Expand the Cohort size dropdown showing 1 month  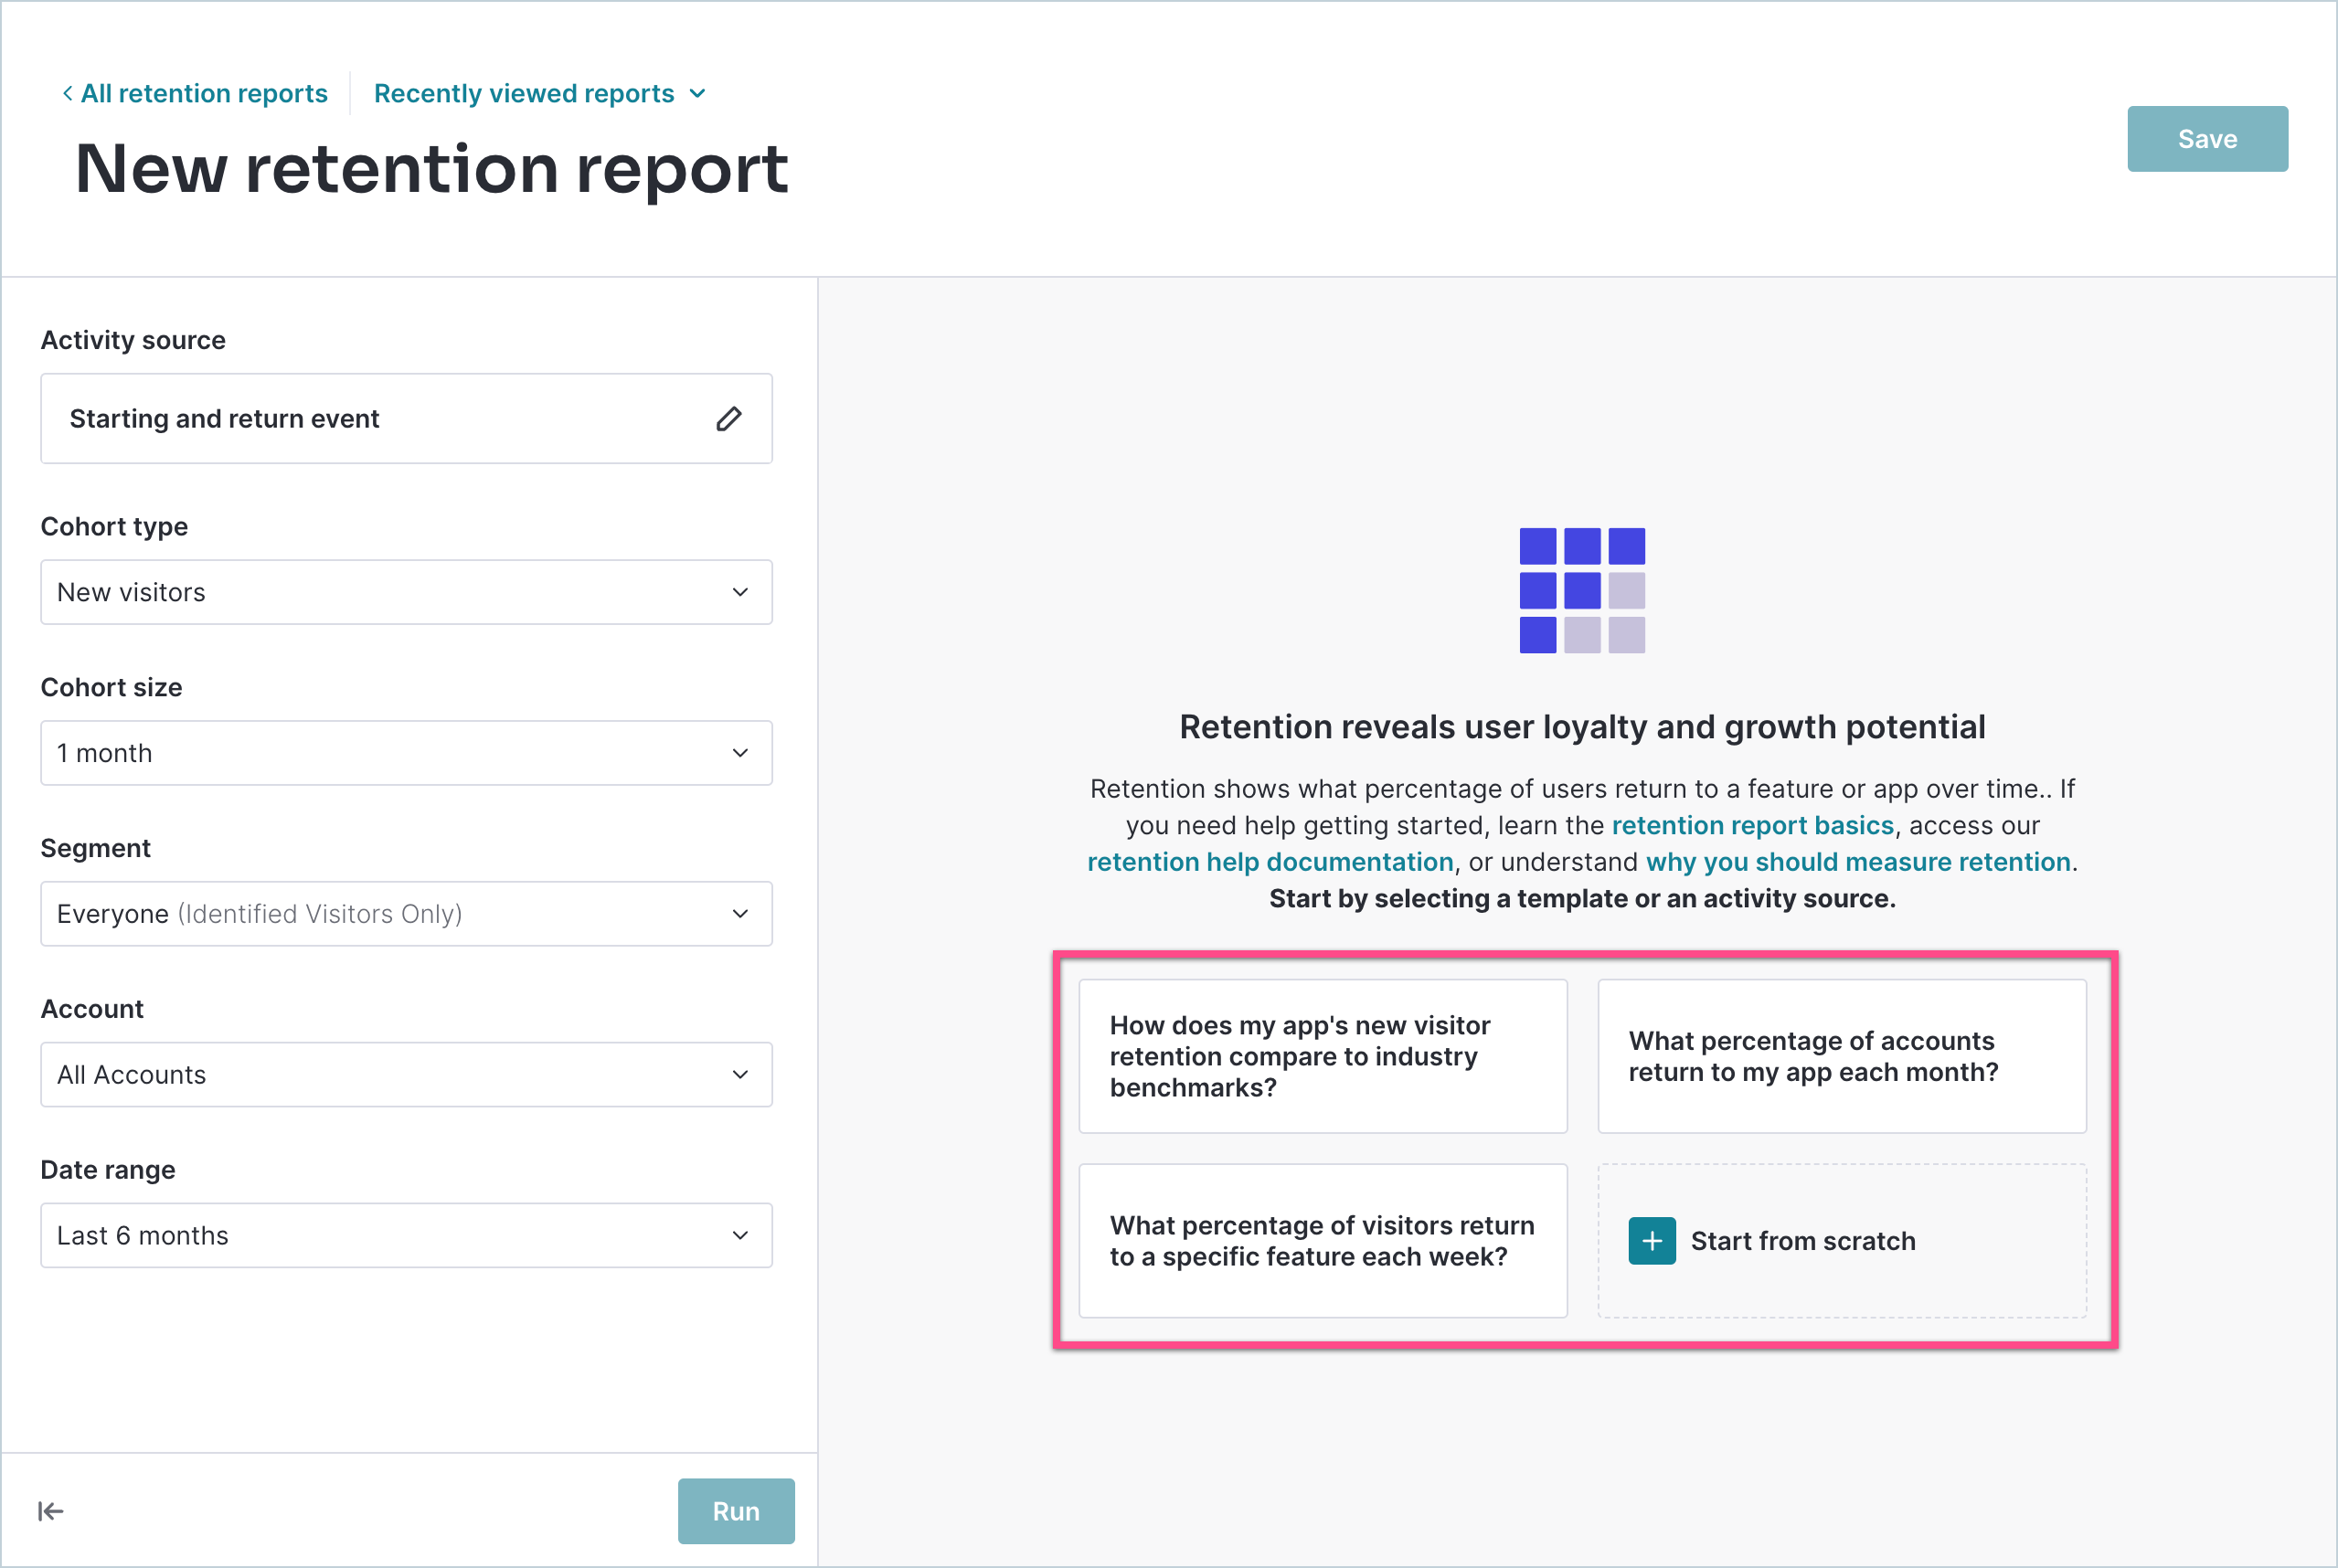click(406, 753)
